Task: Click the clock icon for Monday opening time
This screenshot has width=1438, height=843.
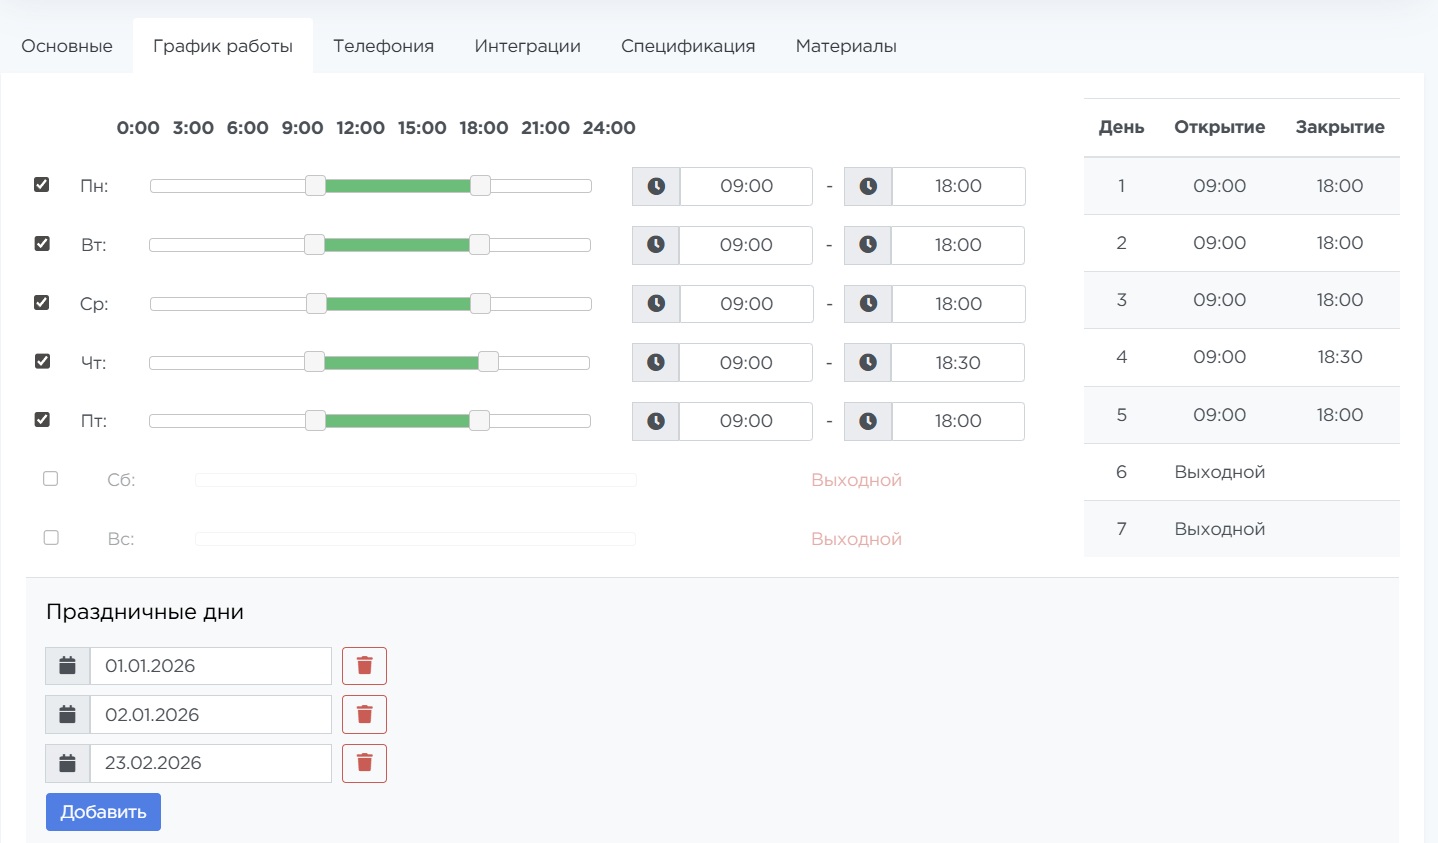Action: tap(656, 186)
